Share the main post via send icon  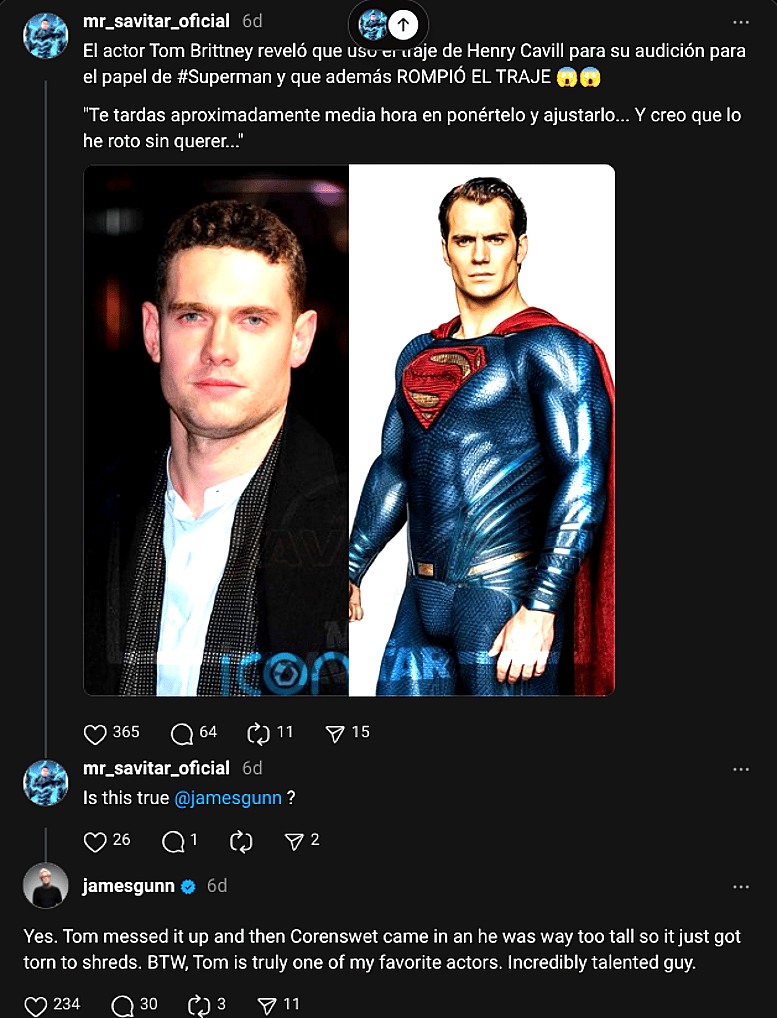pyautogui.click(x=335, y=734)
